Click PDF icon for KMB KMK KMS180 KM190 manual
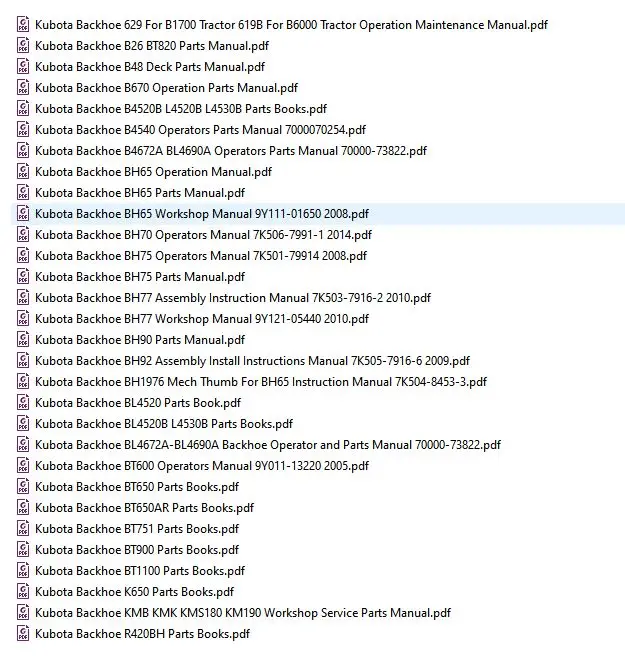The width and height of the screenshot is (625, 669). [23, 613]
